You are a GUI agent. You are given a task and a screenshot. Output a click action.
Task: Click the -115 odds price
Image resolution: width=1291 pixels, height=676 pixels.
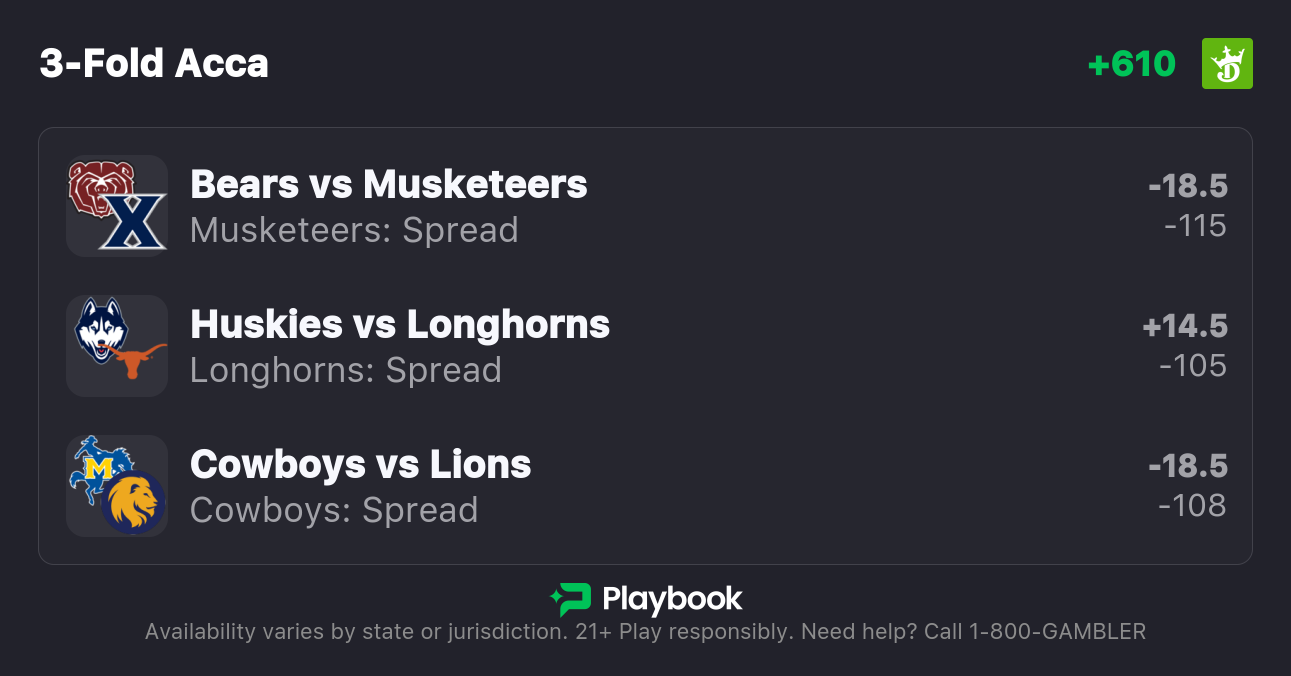1195,226
